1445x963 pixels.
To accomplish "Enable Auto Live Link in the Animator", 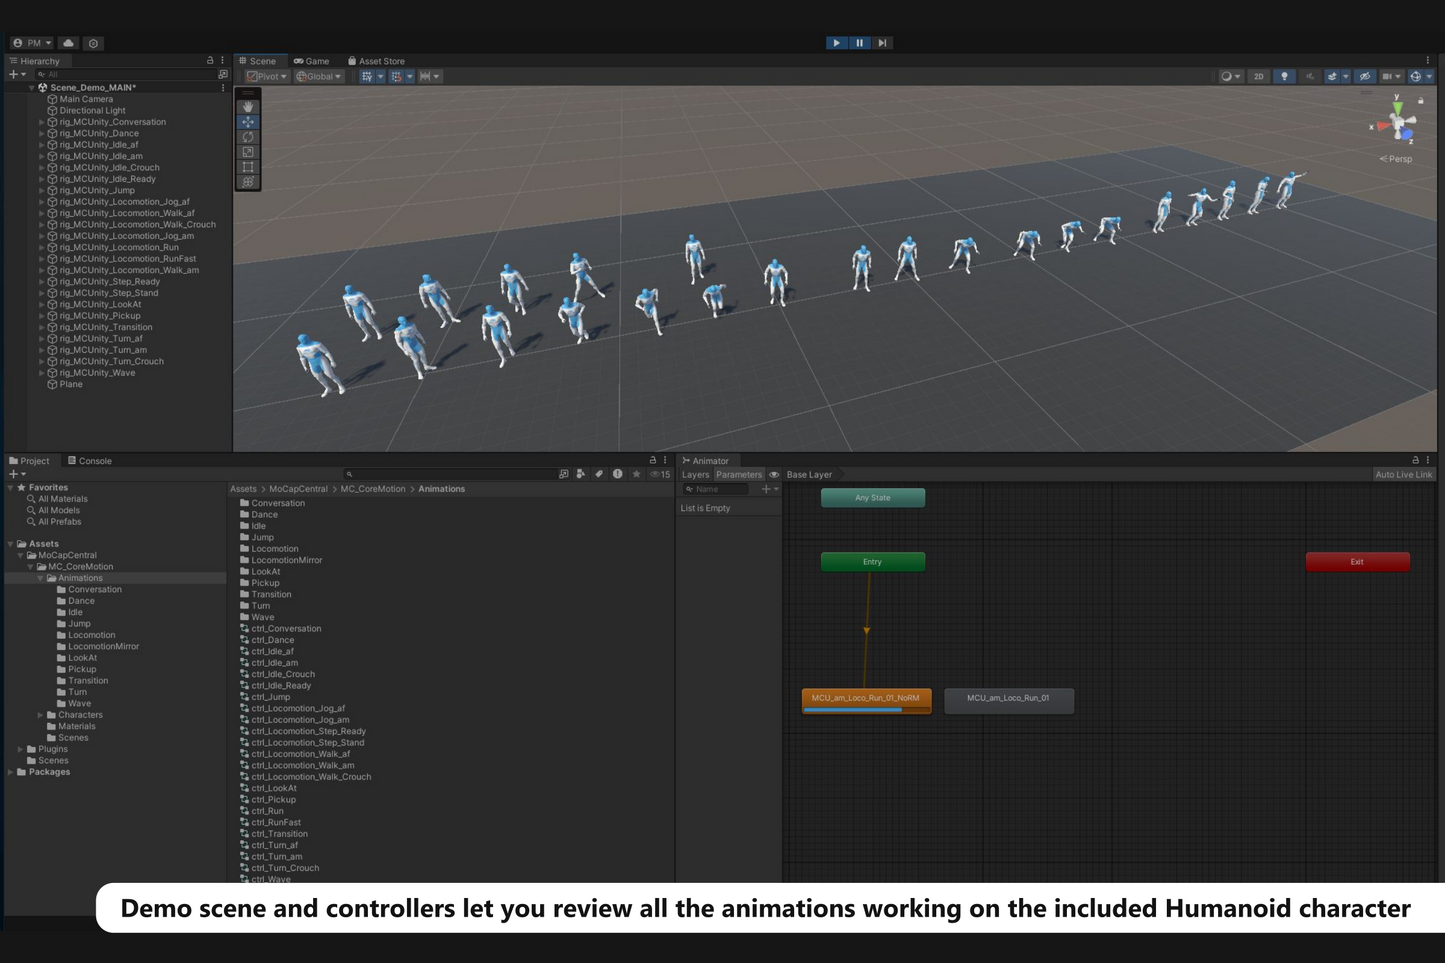I will [x=1403, y=474].
